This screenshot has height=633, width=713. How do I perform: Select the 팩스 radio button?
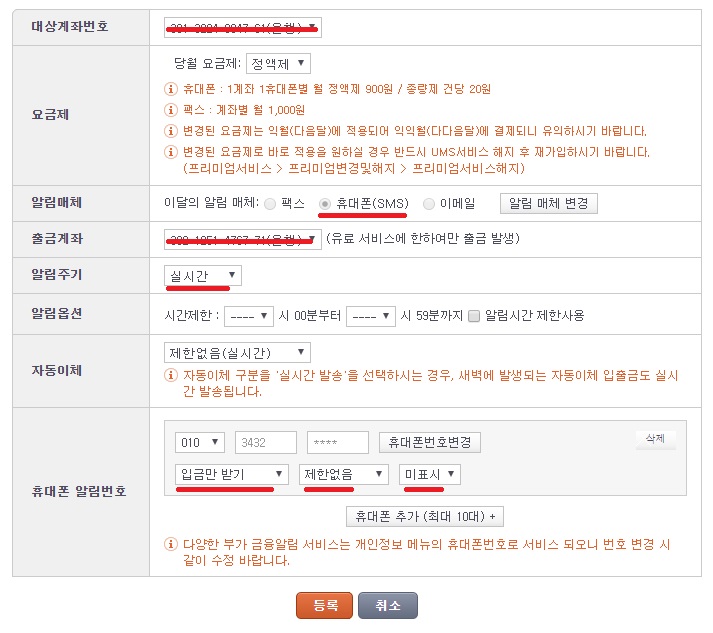pyautogui.click(x=269, y=204)
